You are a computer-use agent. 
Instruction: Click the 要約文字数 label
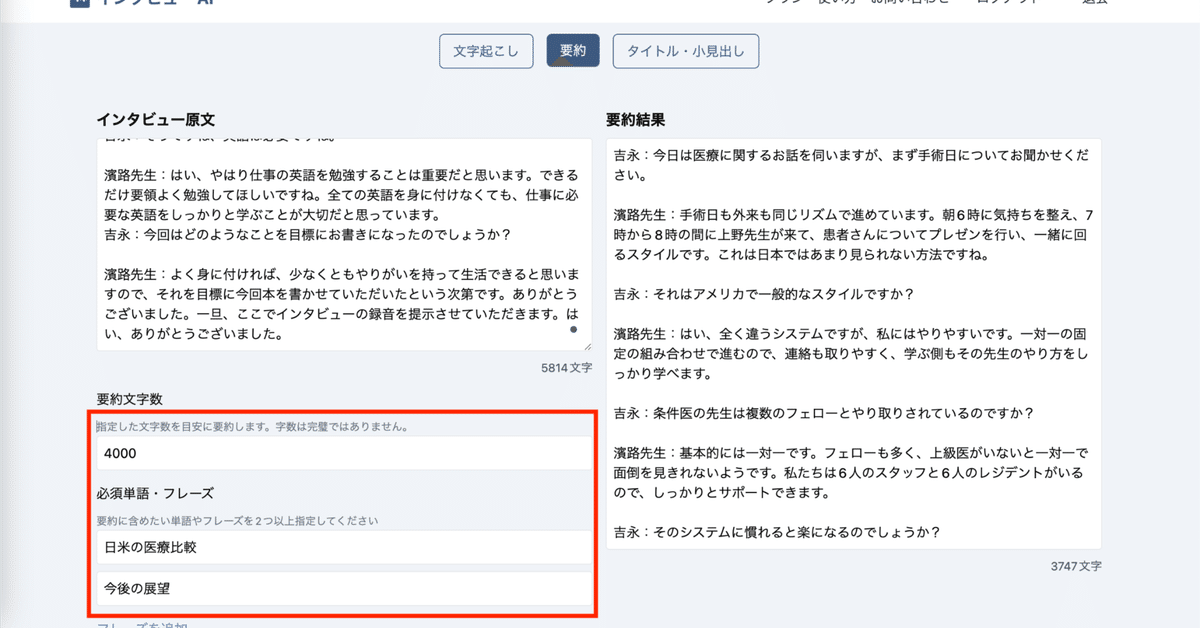(x=130, y=399)
